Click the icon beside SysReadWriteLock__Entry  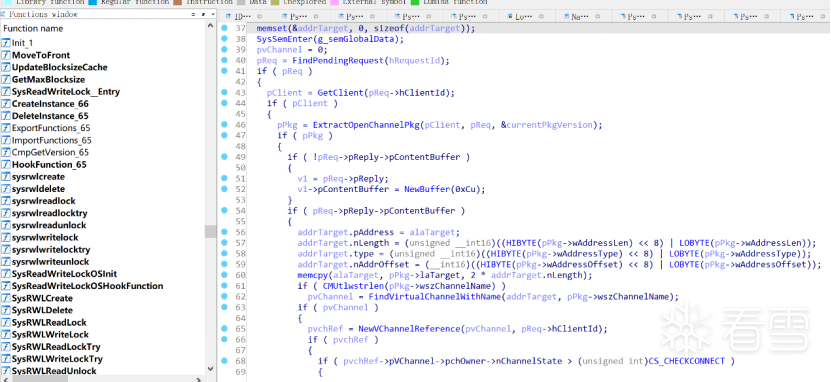pyautogui.click(x=6, y=92)
